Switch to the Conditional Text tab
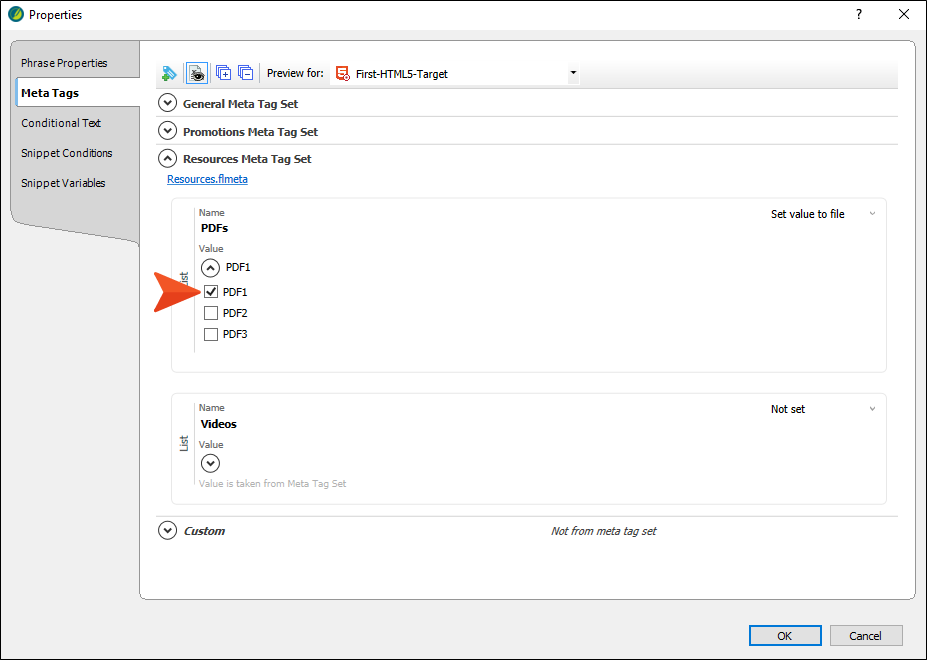This screenshot has width=927, height=660. (x=61, y=123)
